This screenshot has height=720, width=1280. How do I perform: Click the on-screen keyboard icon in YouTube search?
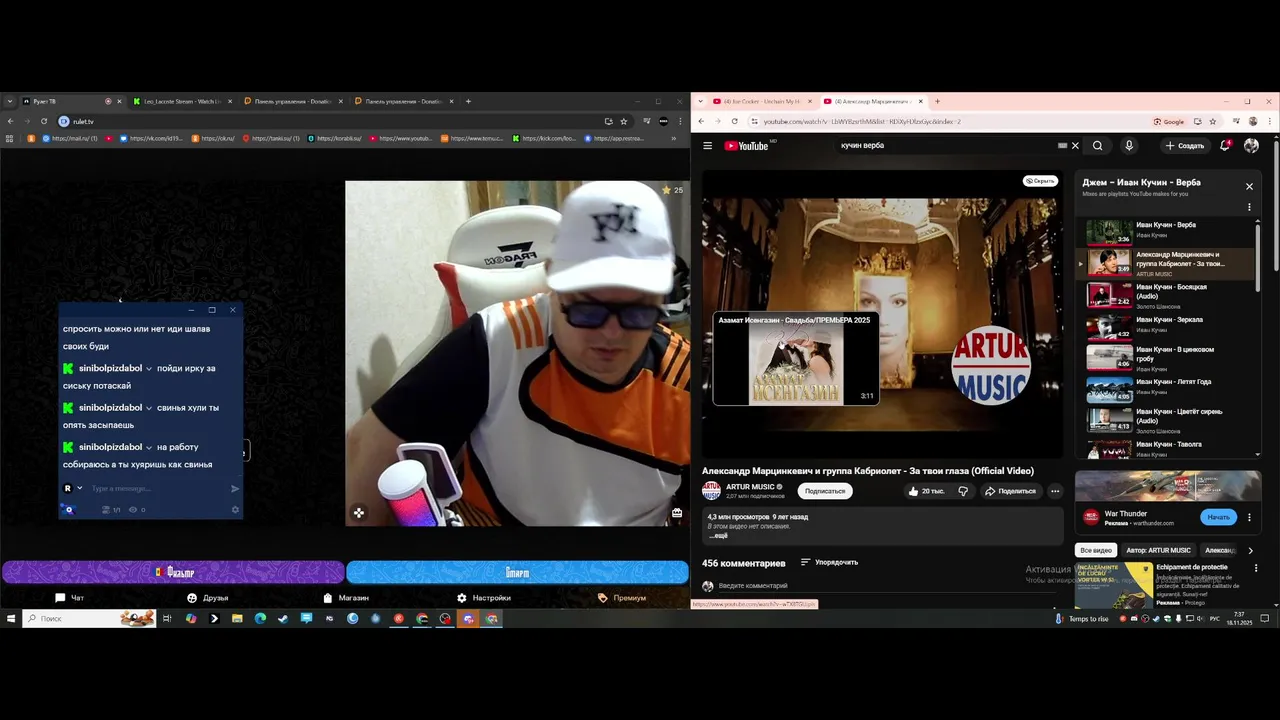pos(1062,146)
